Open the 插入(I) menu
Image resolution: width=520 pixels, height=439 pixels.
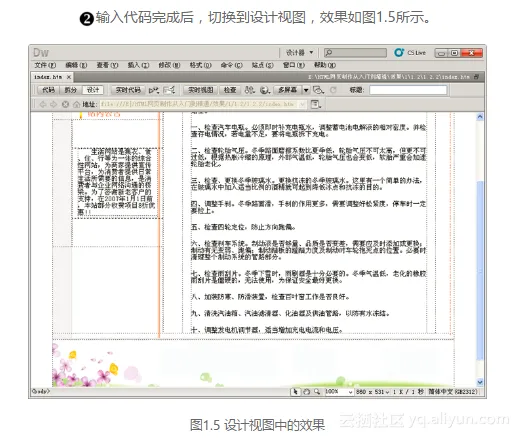click(138, 65)
